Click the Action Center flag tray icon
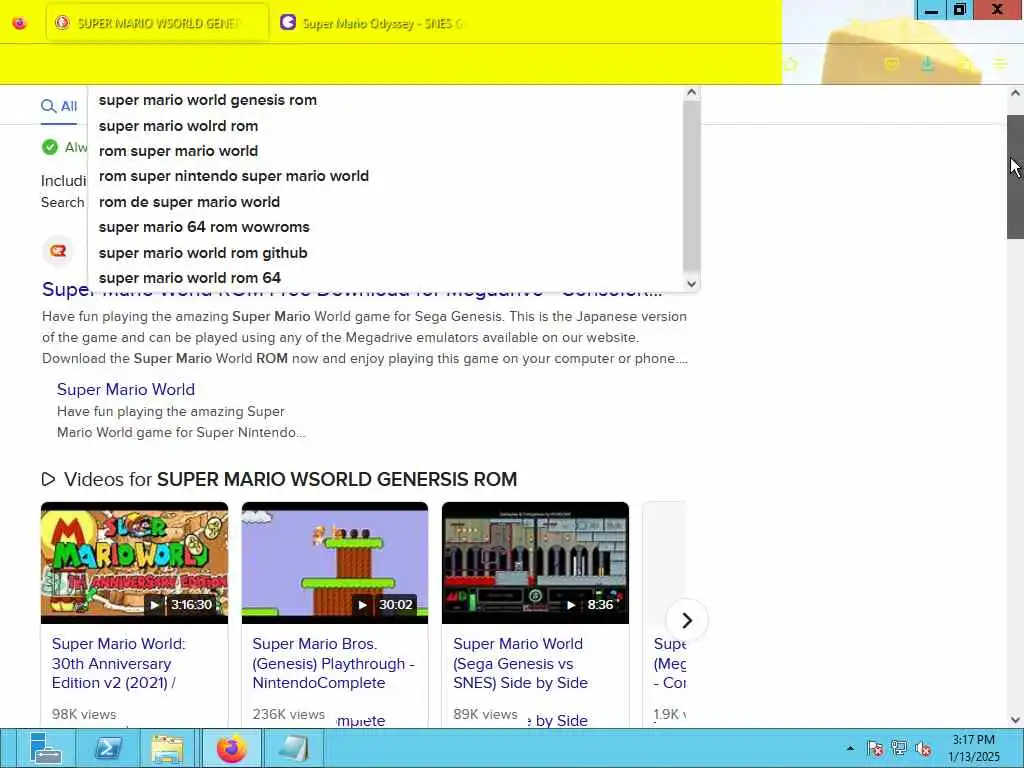Viewport: 1024px width, 768px height. click(x=875, y=748)
